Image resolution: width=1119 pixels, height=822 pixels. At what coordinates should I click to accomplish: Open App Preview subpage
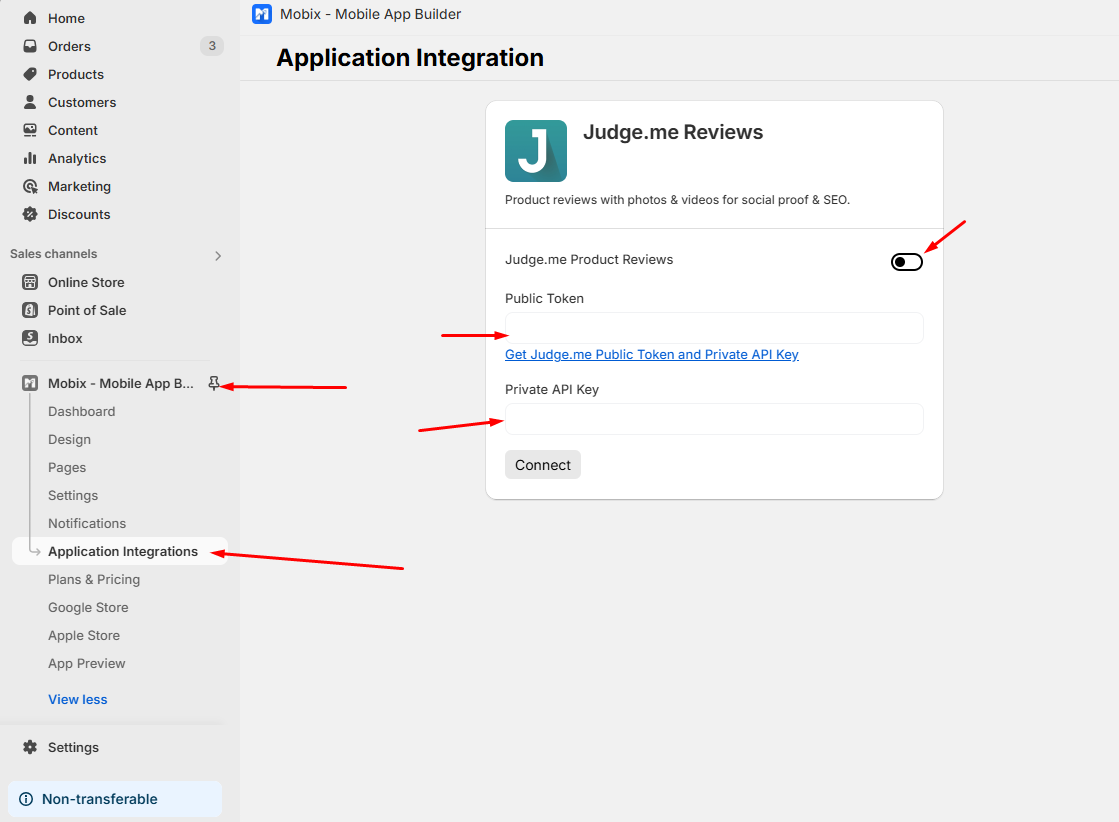click(x=86, y=664)
